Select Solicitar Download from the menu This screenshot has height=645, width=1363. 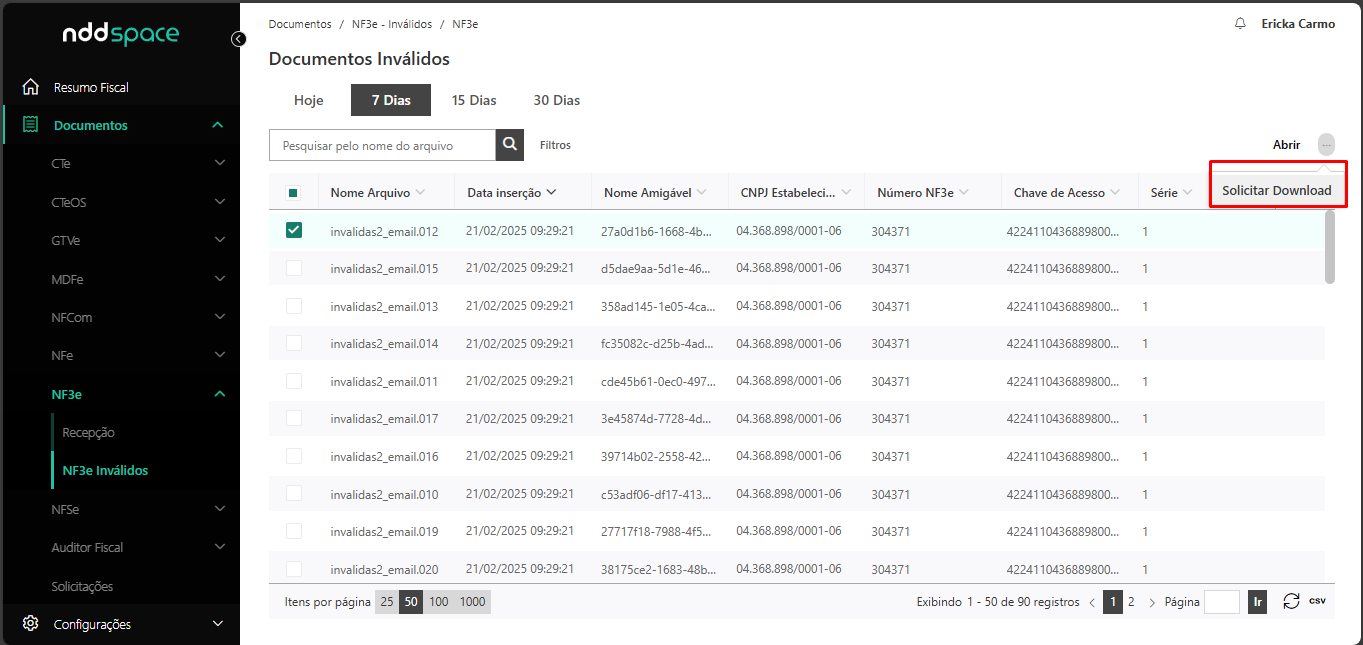1276,190
